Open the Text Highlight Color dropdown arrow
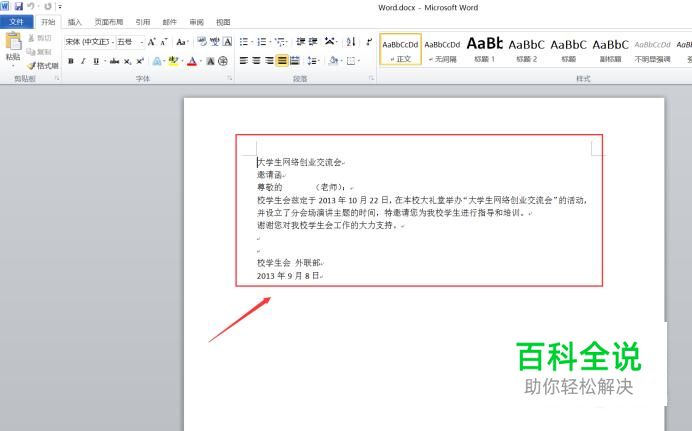692x431 pixels. tap(182, 61)
